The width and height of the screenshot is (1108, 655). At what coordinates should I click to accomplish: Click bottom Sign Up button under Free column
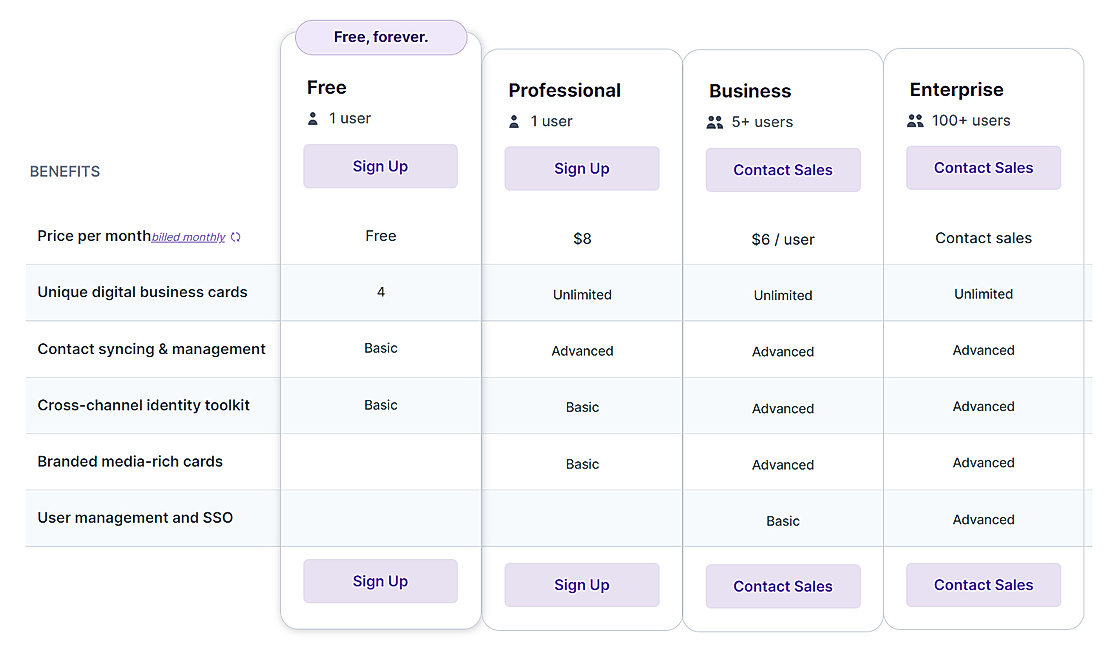(x=380, y=580)
